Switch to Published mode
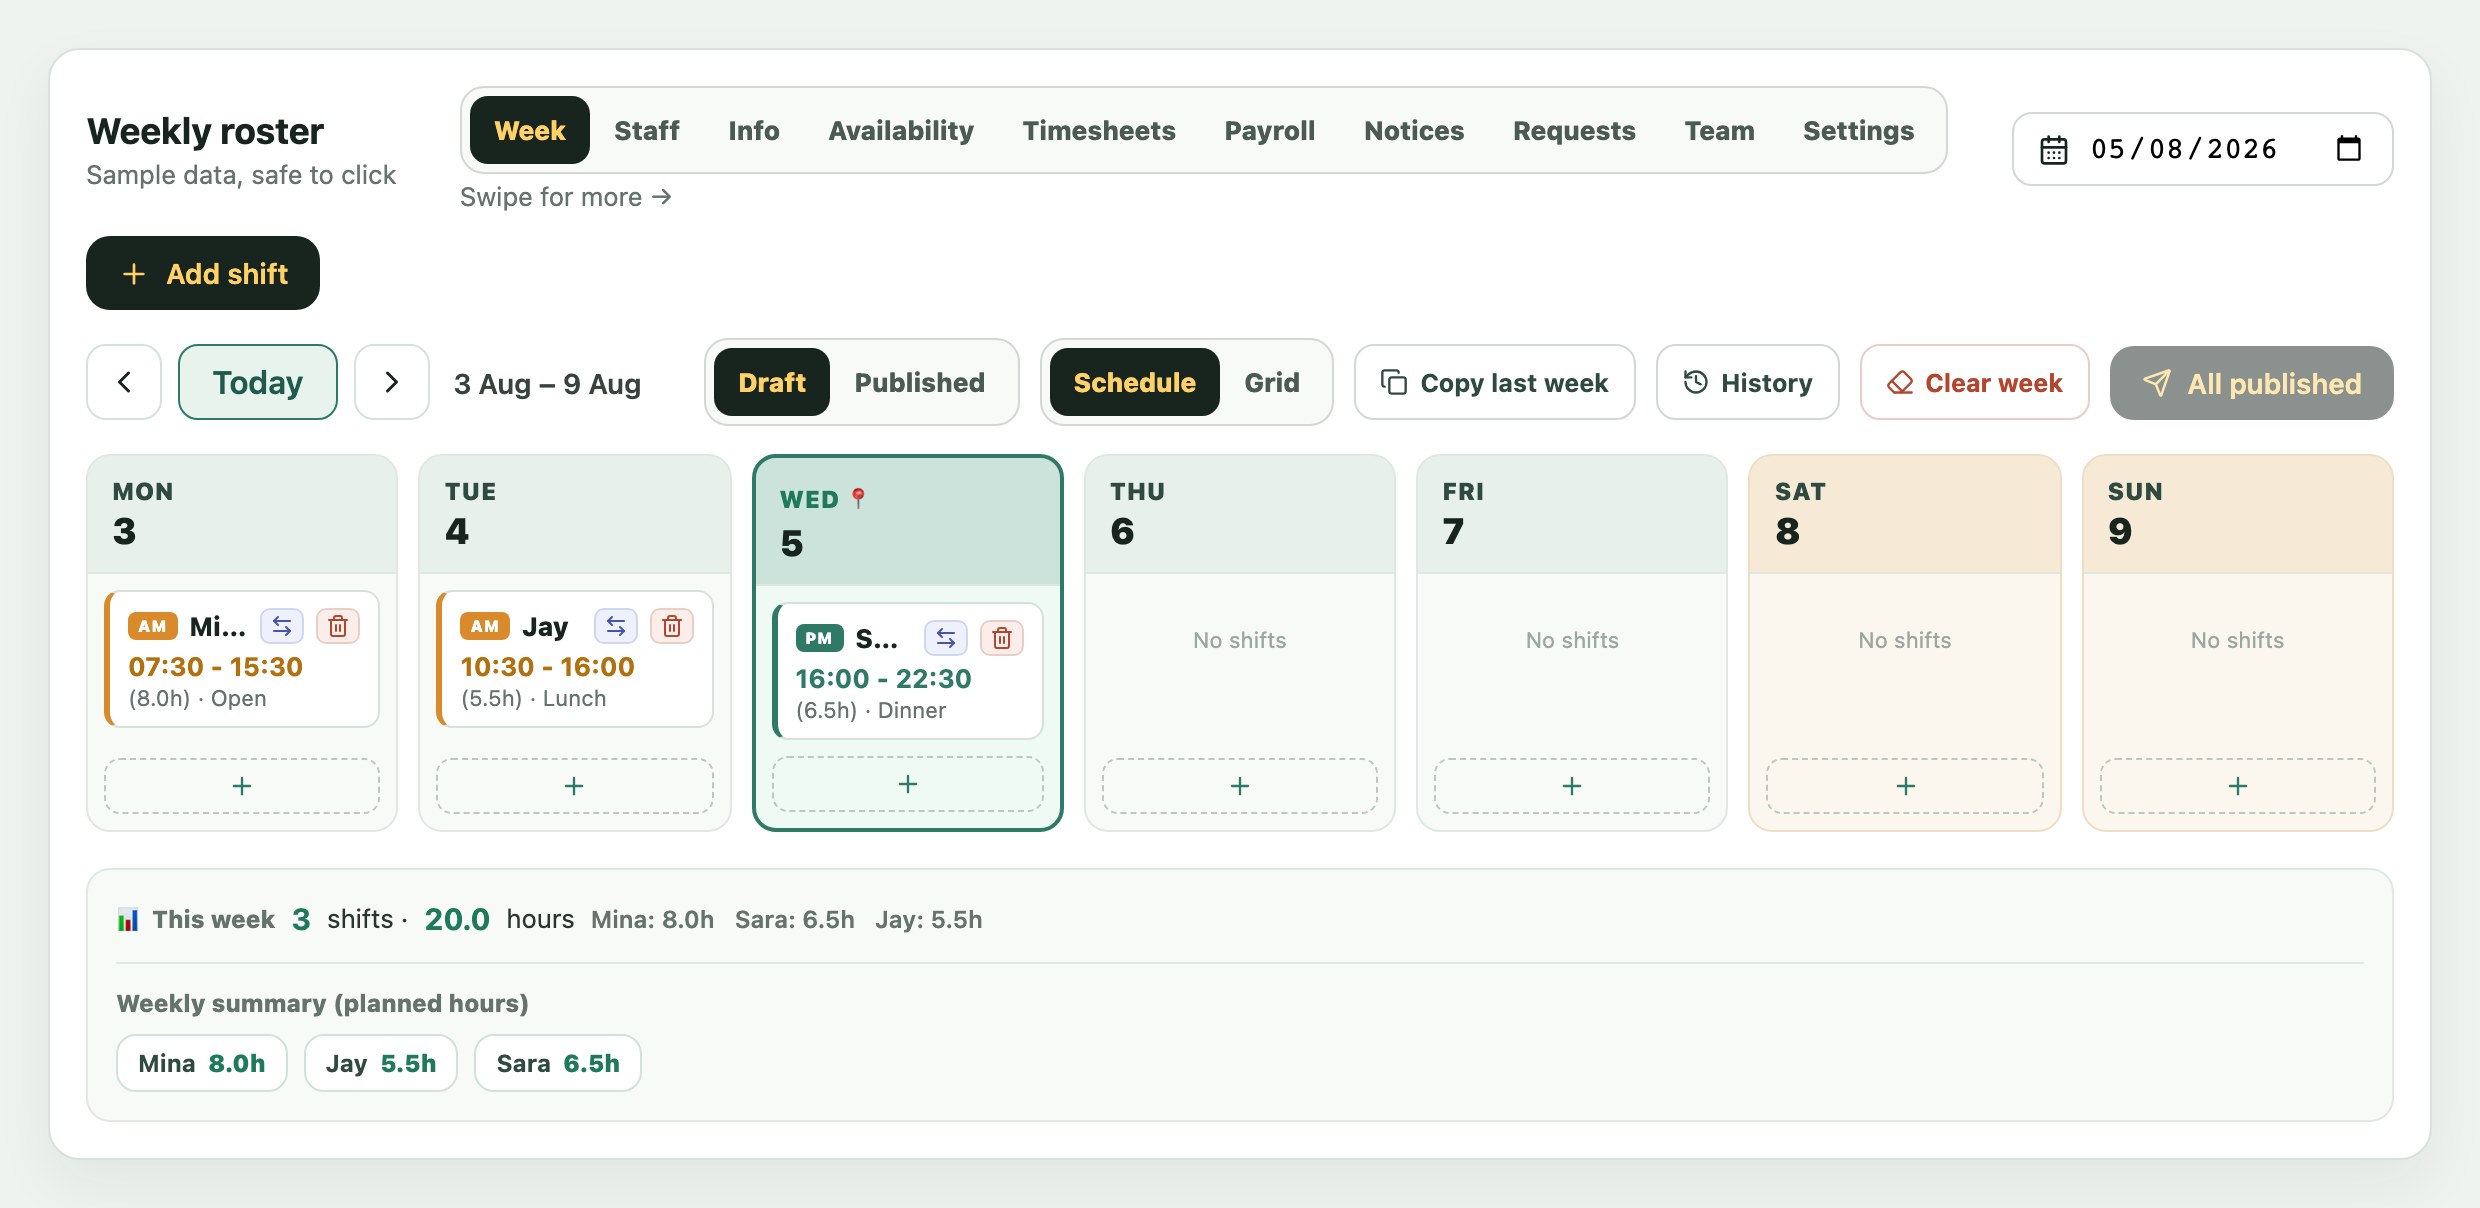This screenshot has width=2480, height=1208. coord(920,382)
